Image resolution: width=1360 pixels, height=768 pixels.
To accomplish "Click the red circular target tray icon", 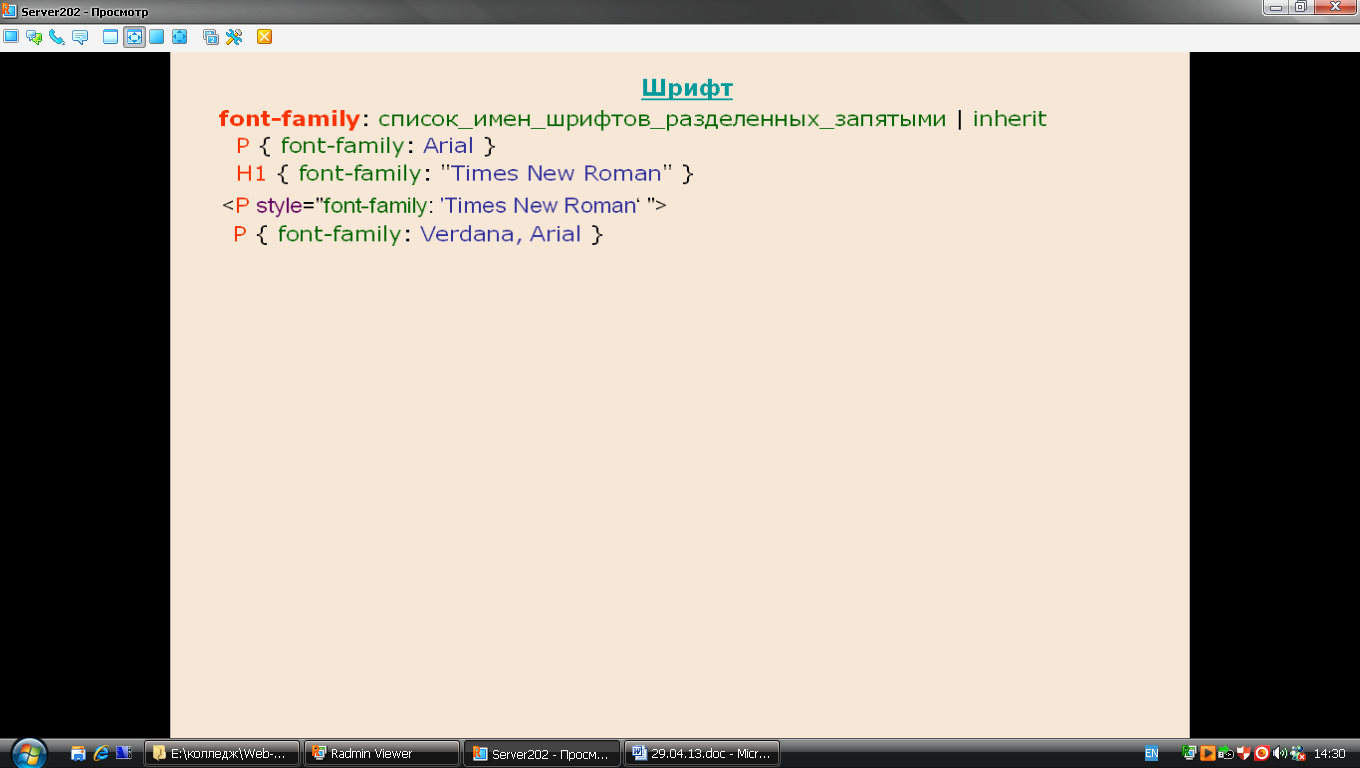I will pos(1262,754).
